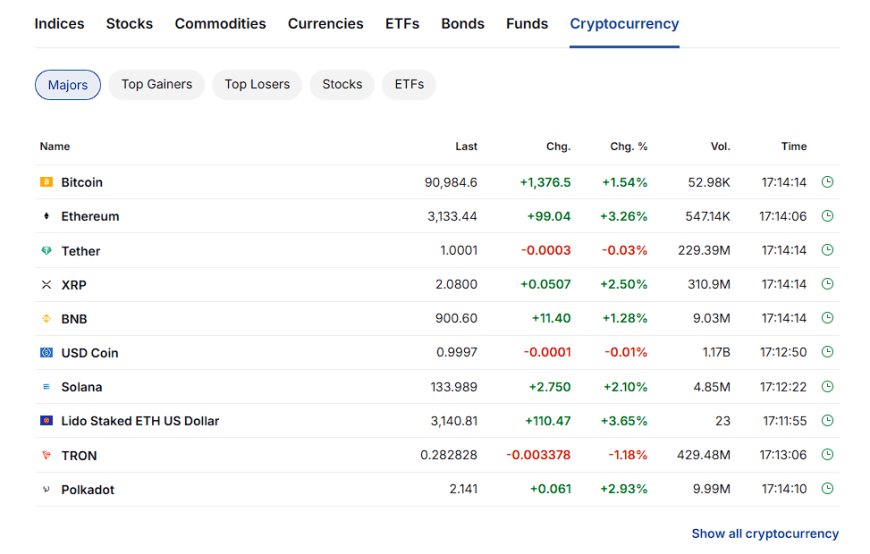Click the clock icon in Ethereum row
Image resolution: width=870 pixels, height=554 pixels.
click(827, 216)
